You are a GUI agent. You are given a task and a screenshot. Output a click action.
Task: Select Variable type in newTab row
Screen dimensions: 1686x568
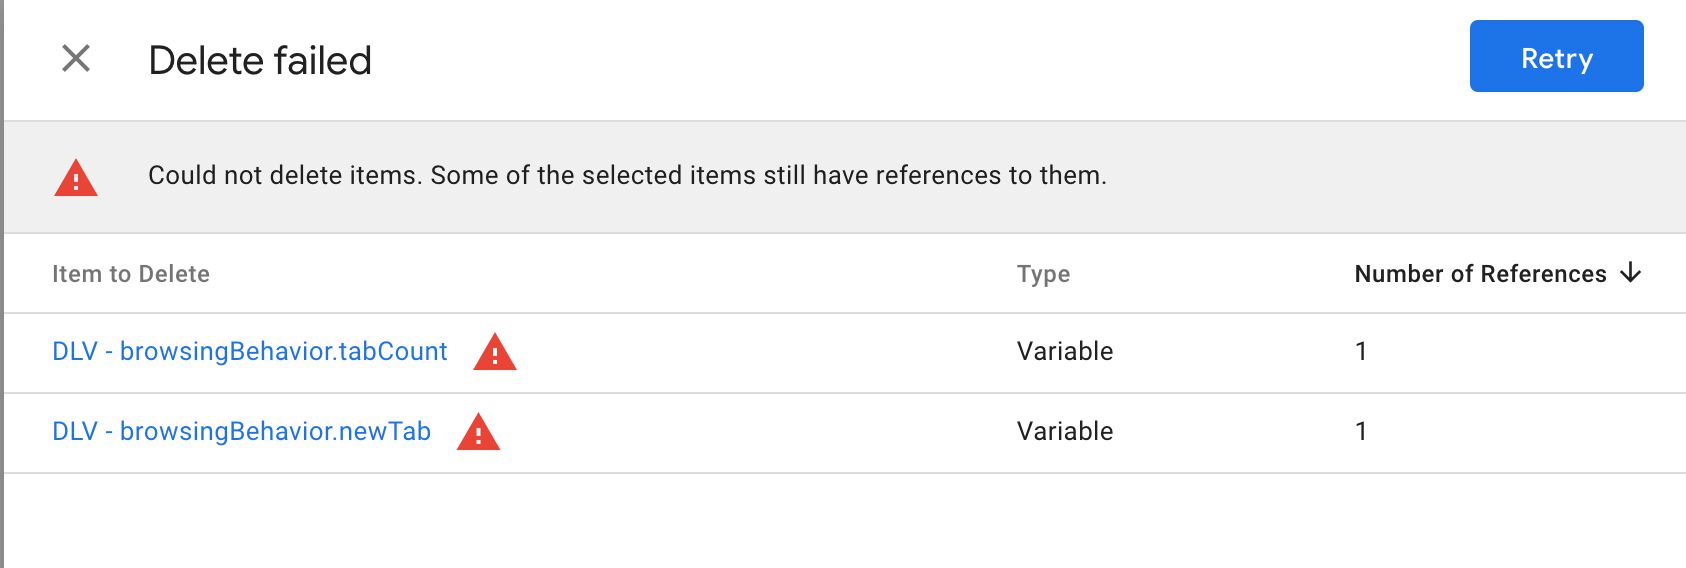pos(1065,431)
